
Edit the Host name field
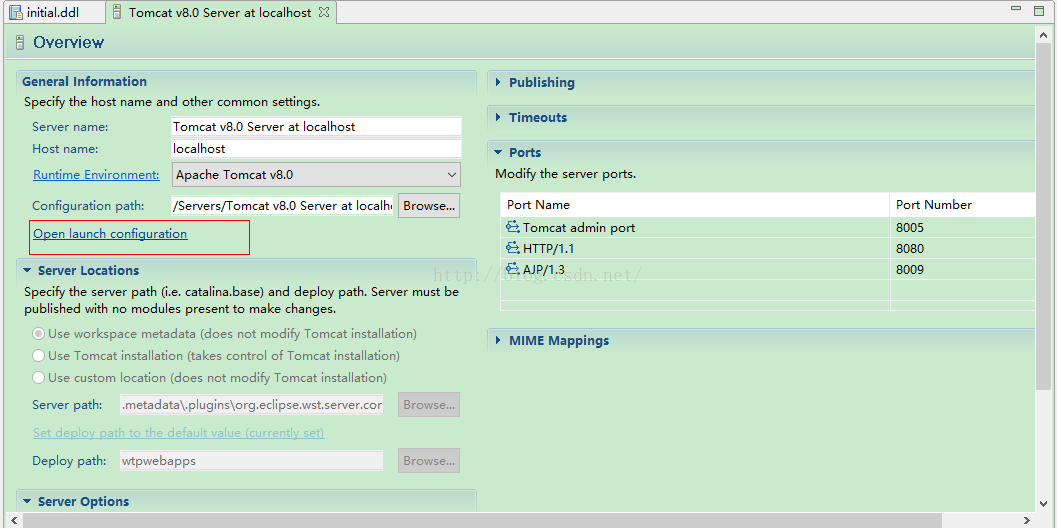316,148
